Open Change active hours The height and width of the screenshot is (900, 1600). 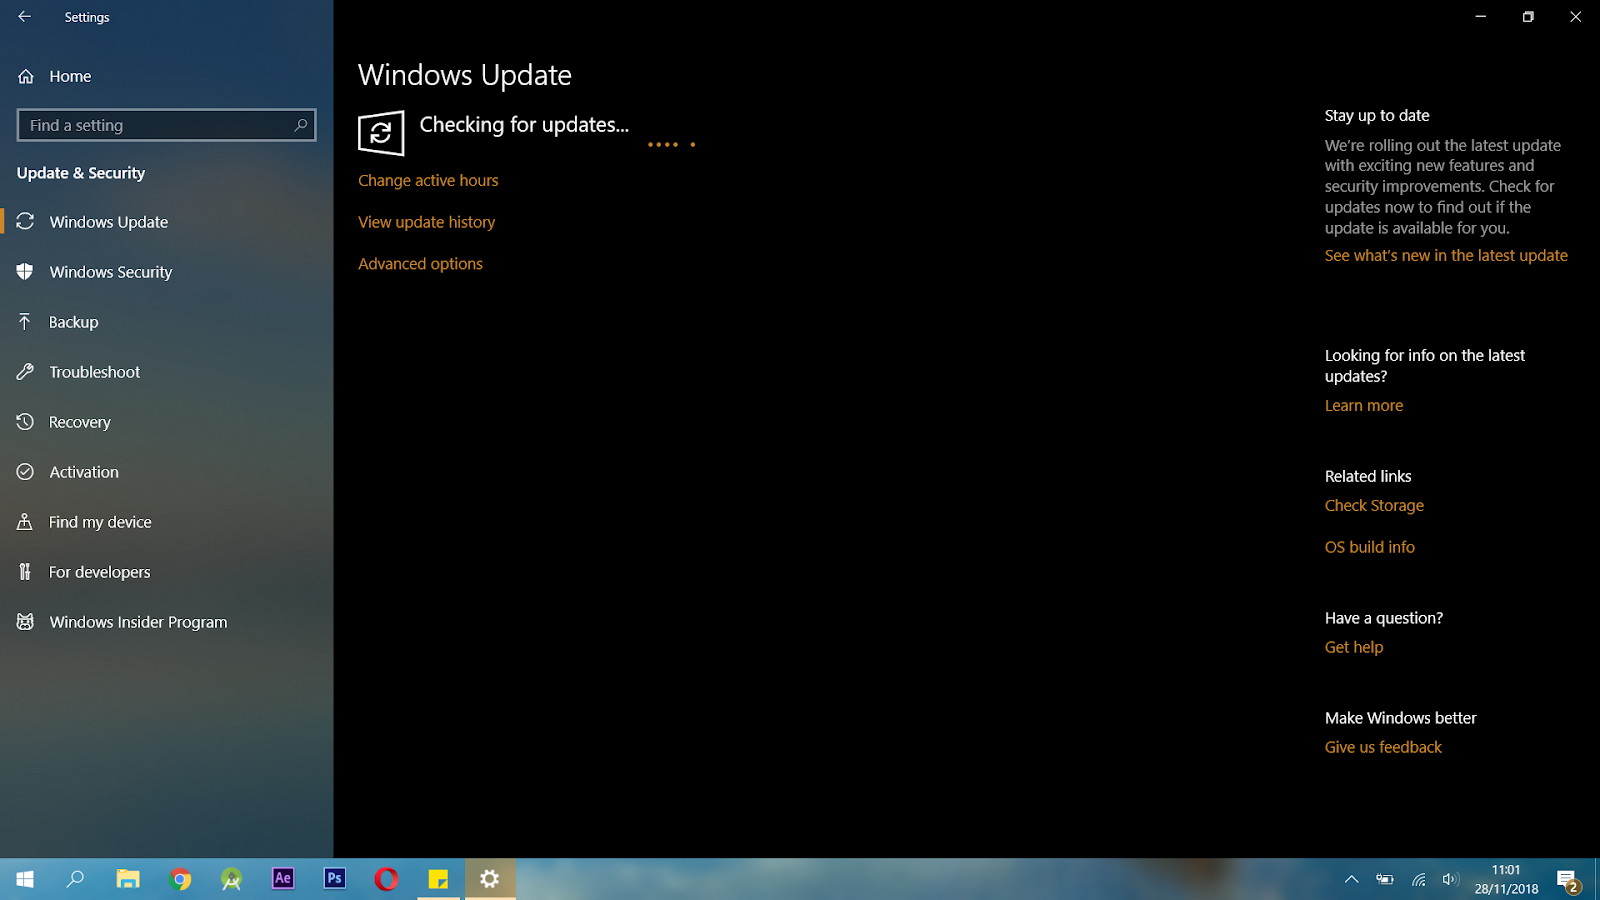coord(428,180)
